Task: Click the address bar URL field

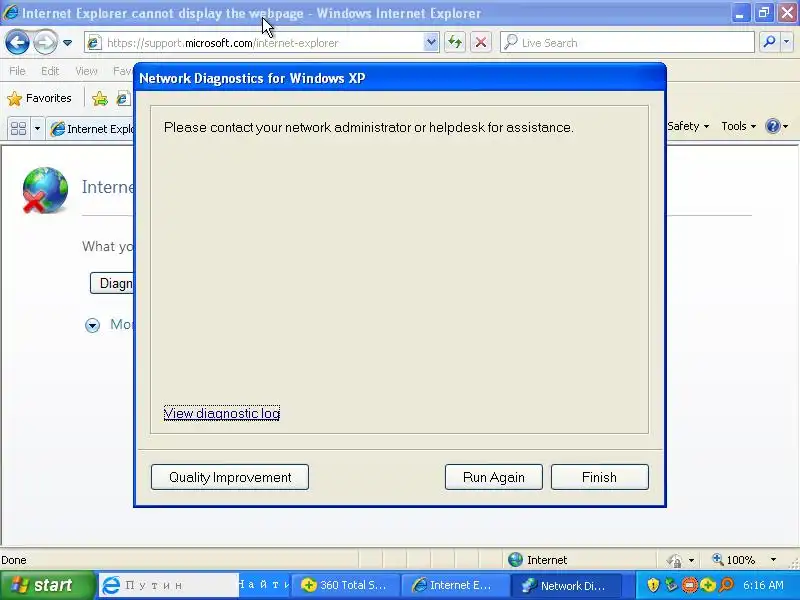Action: [261, 43]
